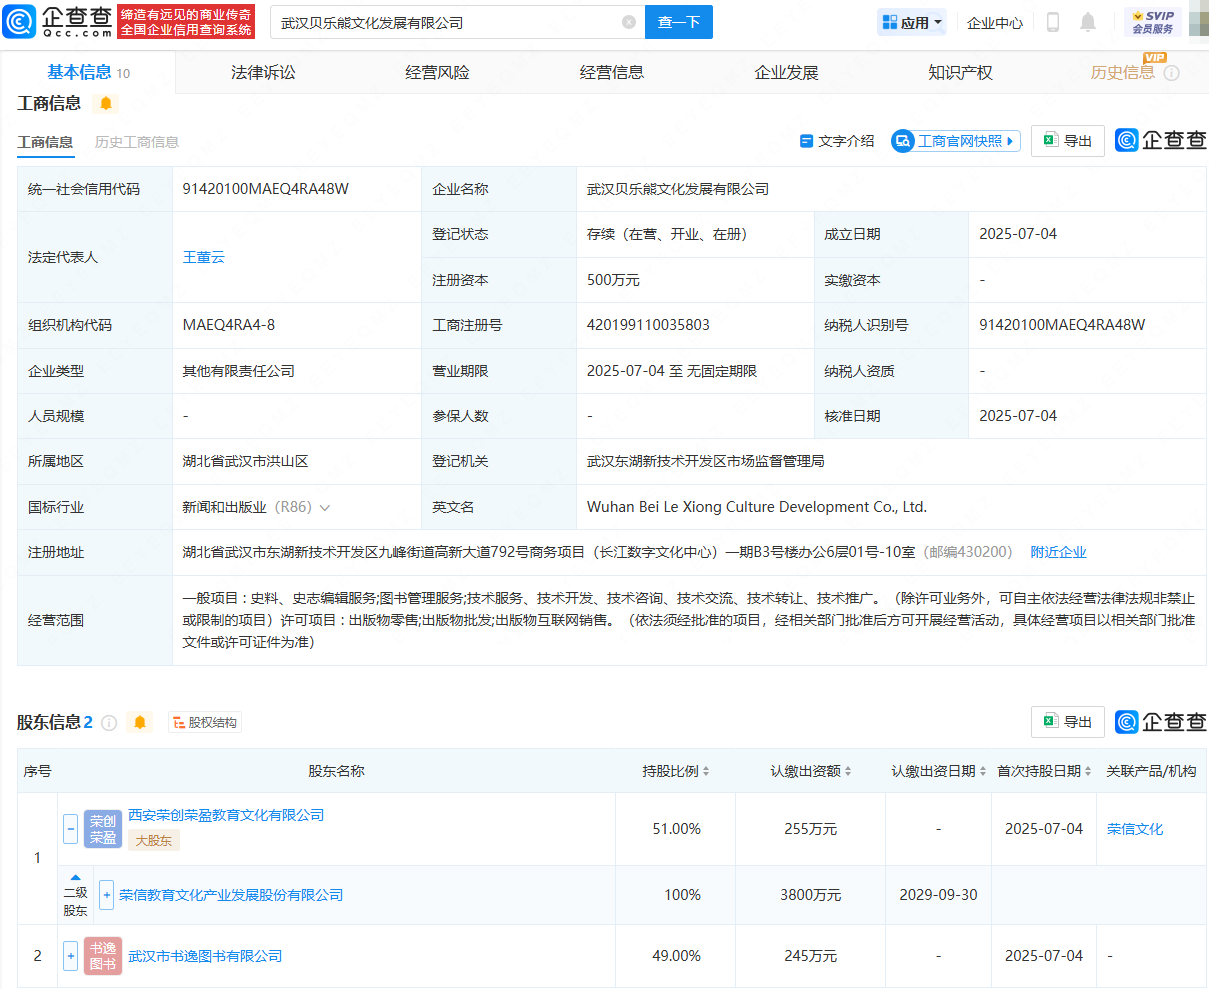Viewport: 1209px width, 989px height.
Task: Open the 历史信息 VIP tab
Action: click(x=1122, y=72)
